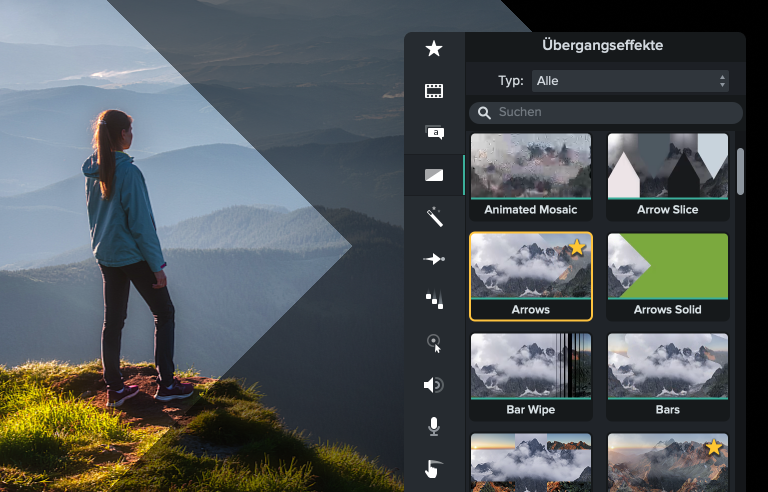Click the Bar Wipe label text

(x=530, y=410)
